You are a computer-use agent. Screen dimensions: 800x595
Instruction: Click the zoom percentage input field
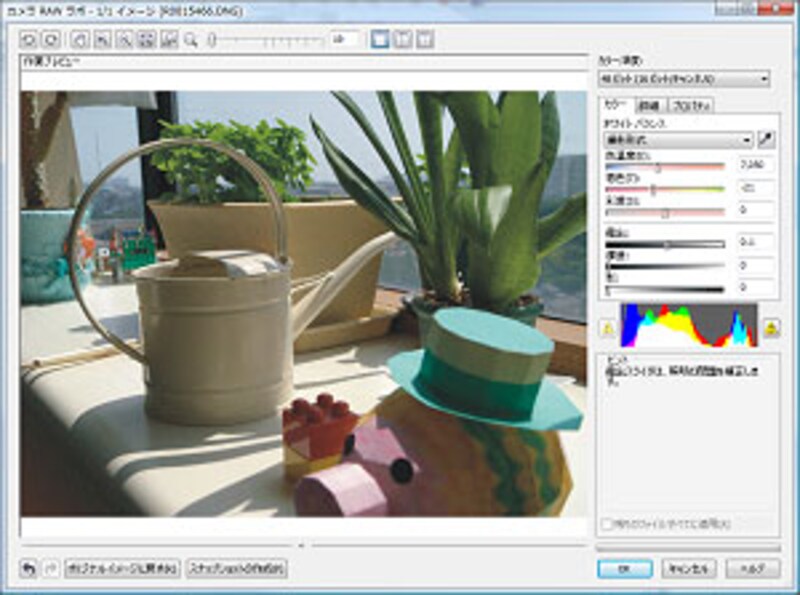(x=344, y=39)
